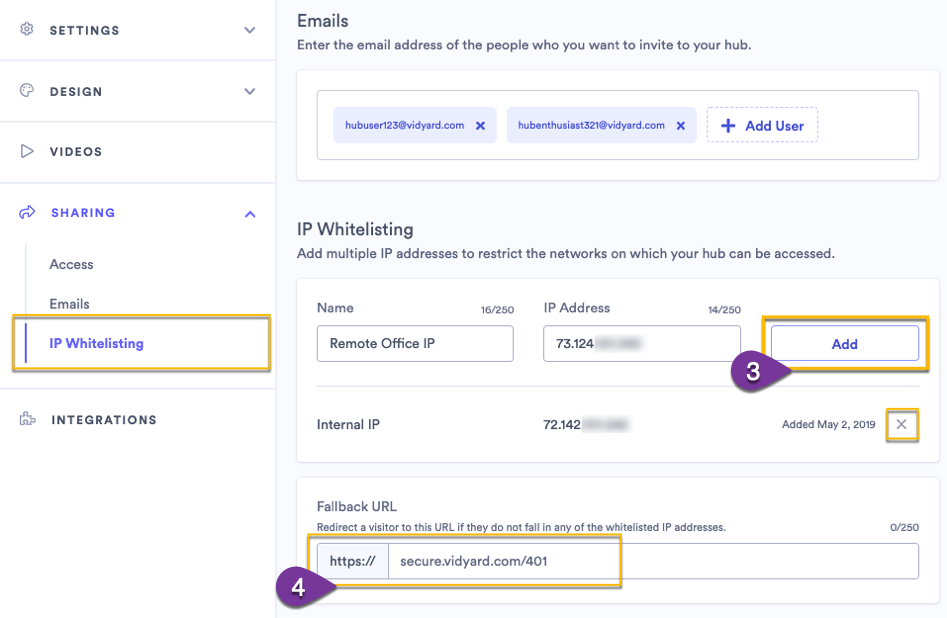Open the Videos menu item
Screen dimensions: 947x618
[76, 152]
